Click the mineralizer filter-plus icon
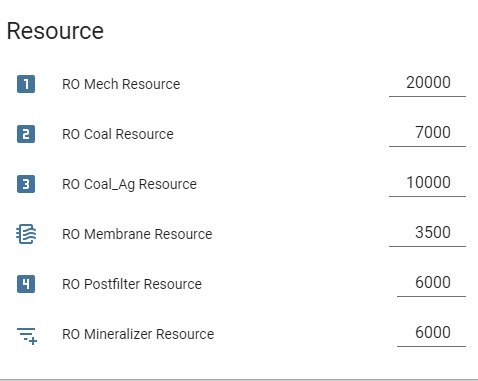Viewport: 478px width, 381px height. coord(27,335)
